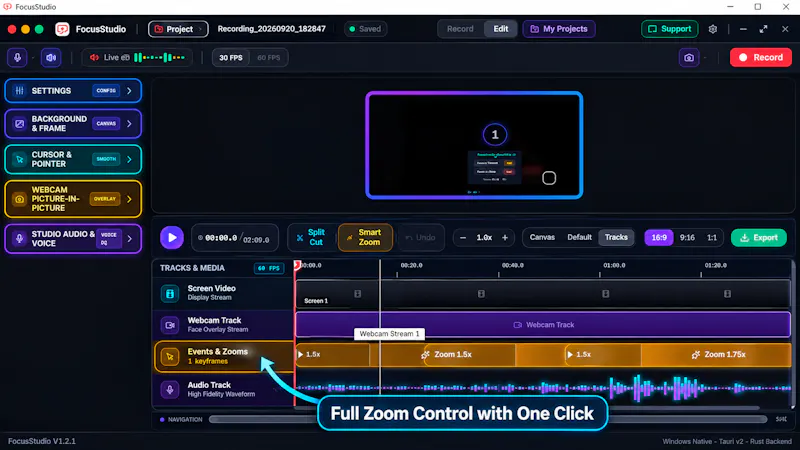The image size is (800, 450).
Task: Click the FocusStudio logo icon
Action: 62,29
